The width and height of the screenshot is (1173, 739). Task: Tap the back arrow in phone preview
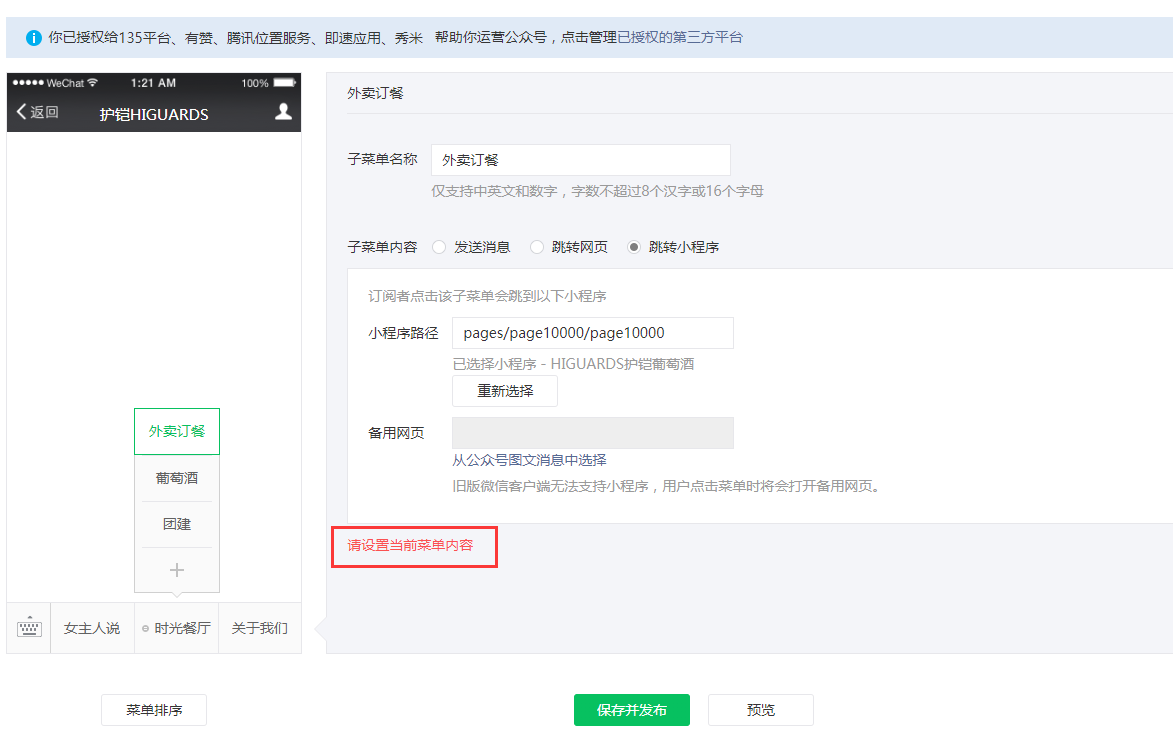(x=21, y=111)
